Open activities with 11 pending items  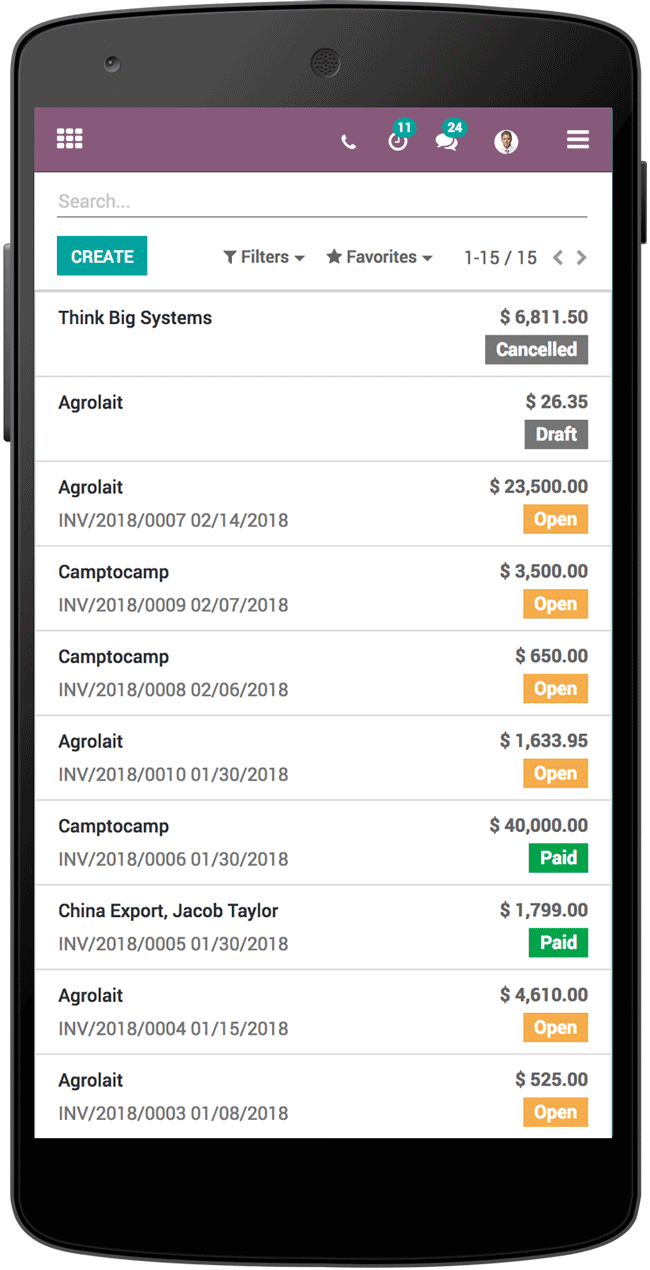pyautogui.click(x=398, y=142)
